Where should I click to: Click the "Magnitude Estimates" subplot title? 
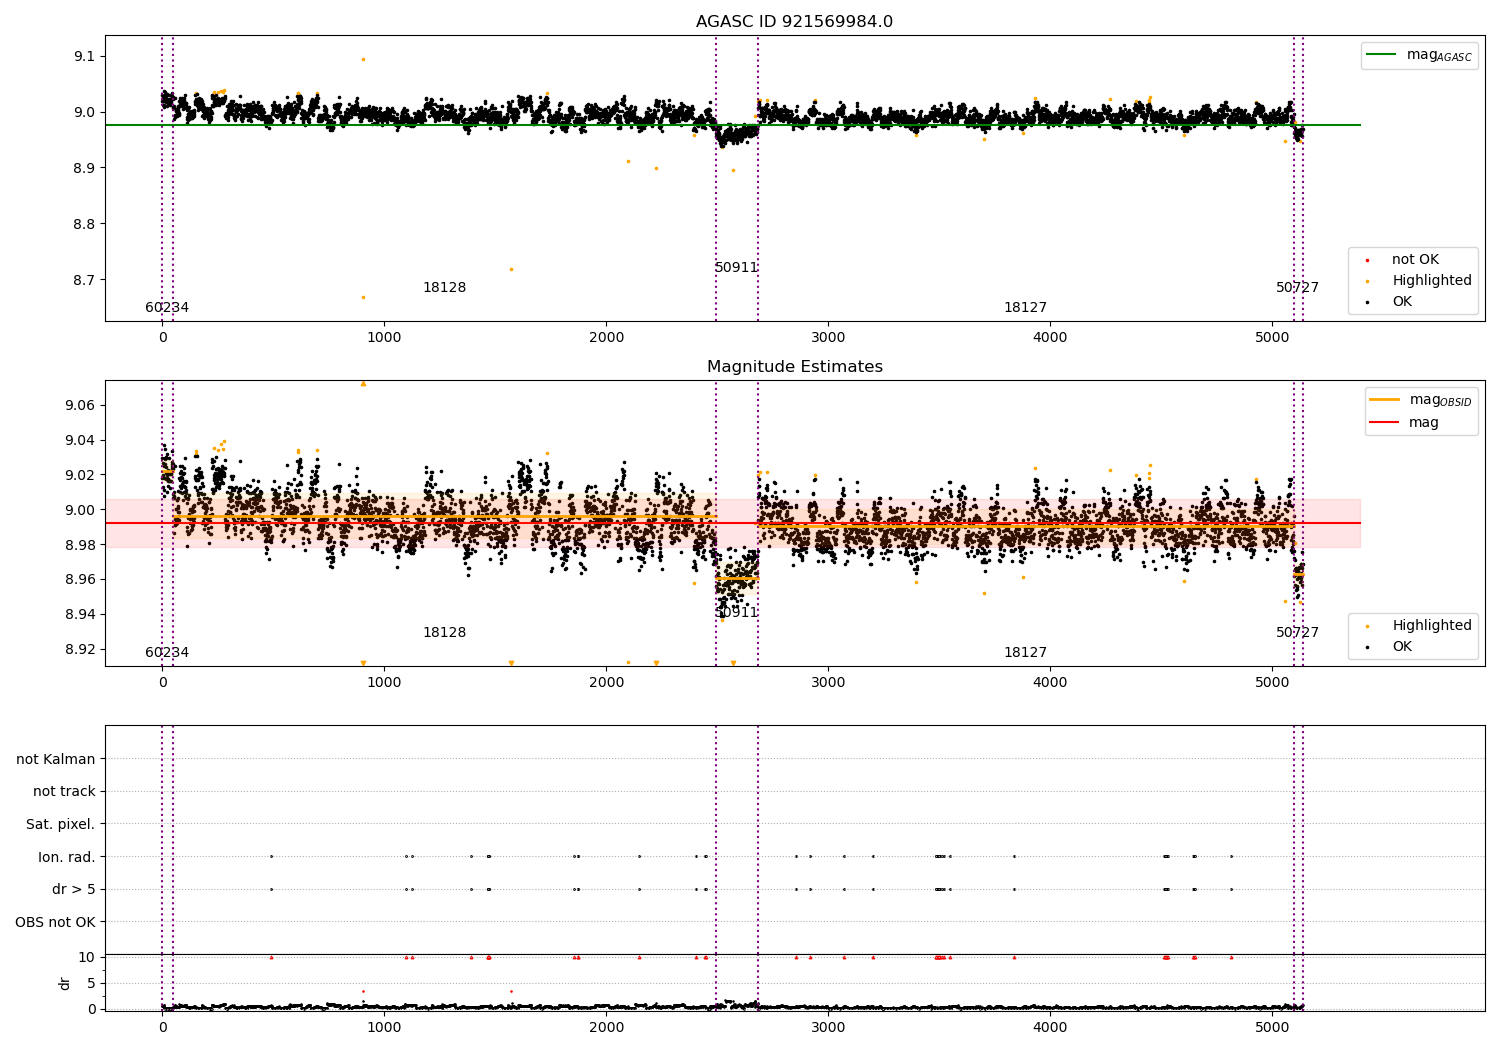(794, 367)
